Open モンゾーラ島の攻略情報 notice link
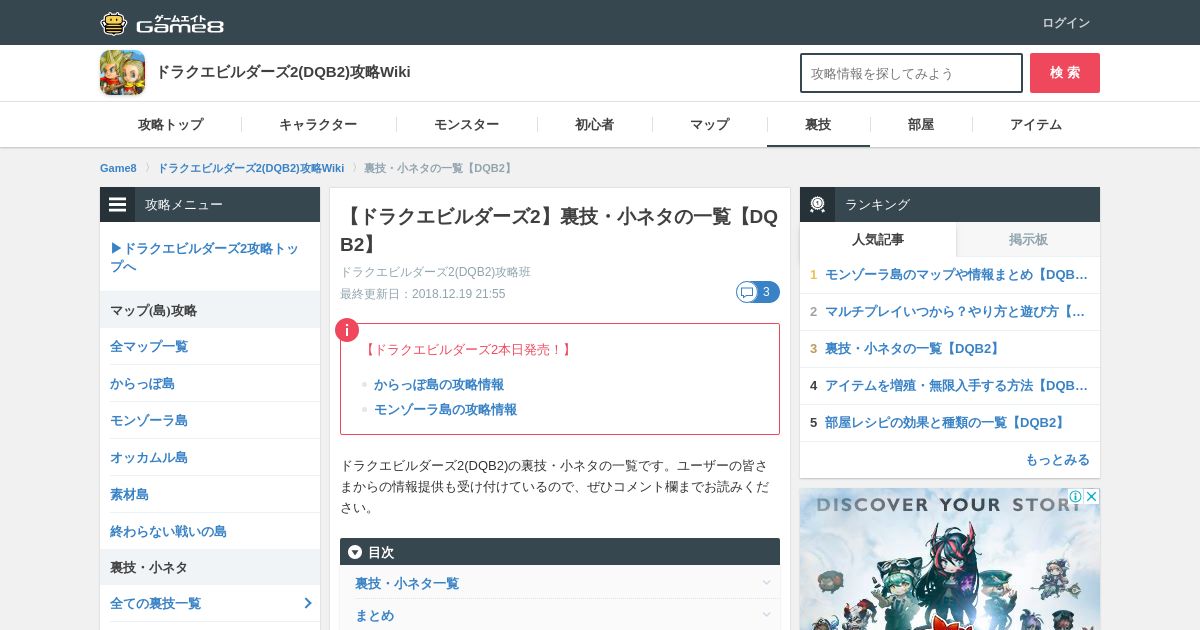Viewport: 1200px width, 630px height. pos(445,410)
